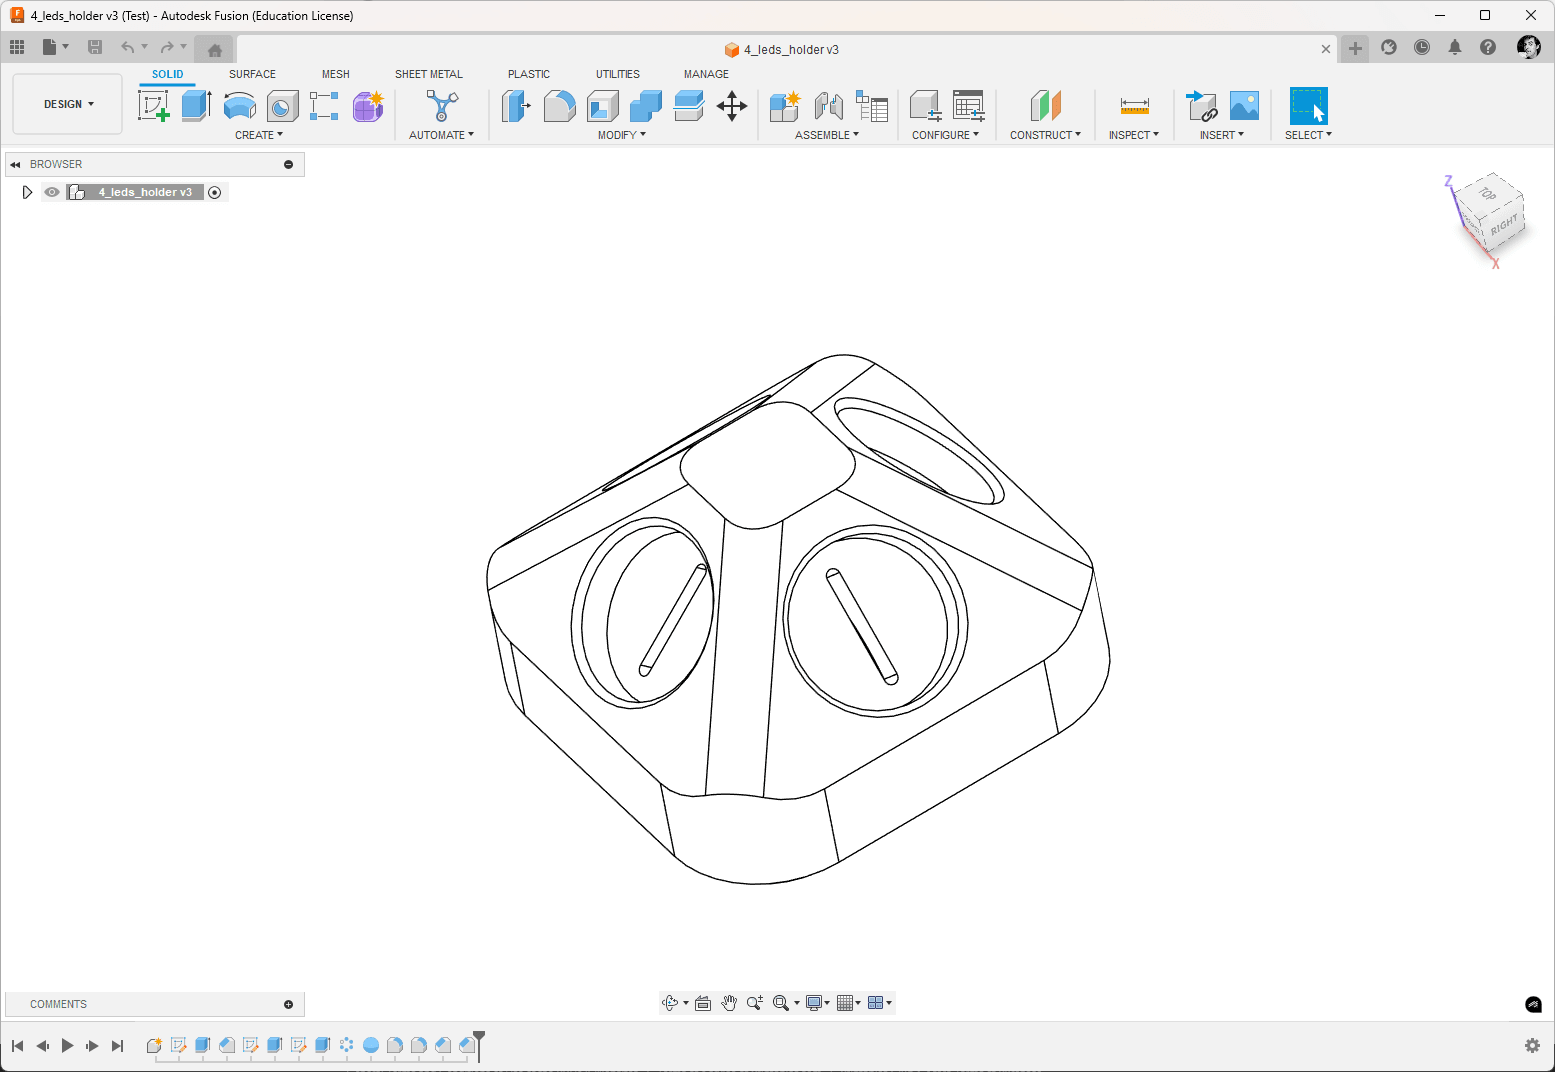Click the ViewCube RIGHT face
Viewport: 1555px width, 1072px height.
[1503, 225]
